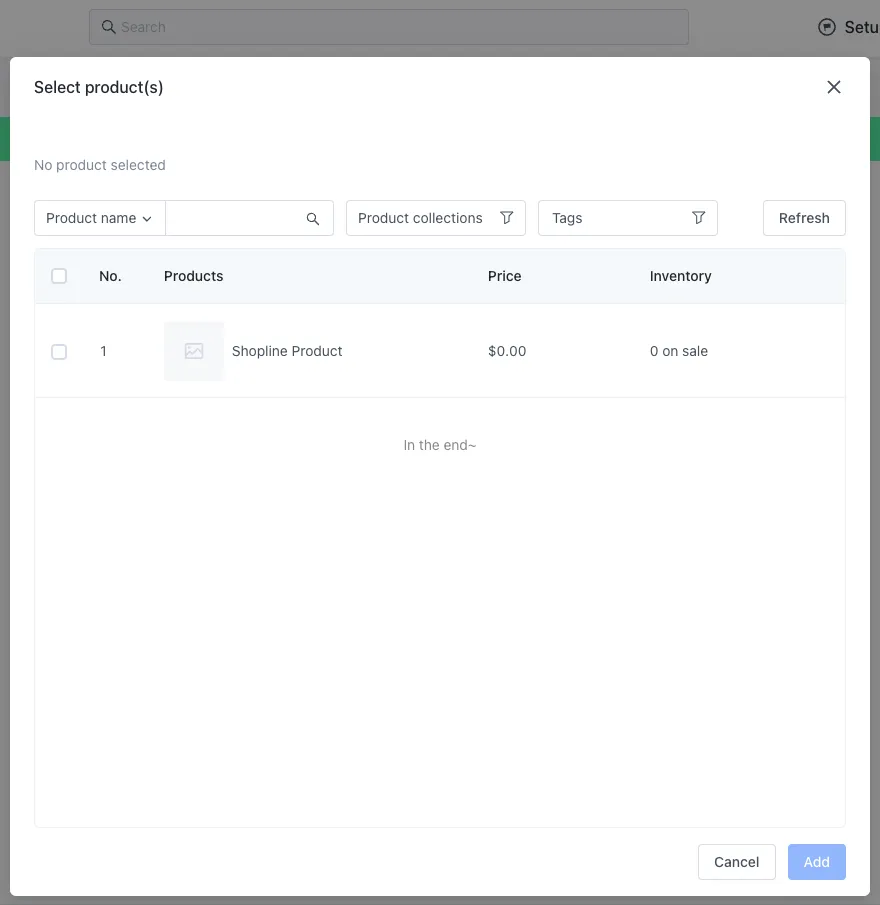Click the Products column header
This screenshot has height=905, width=880.
pos(194,276)
